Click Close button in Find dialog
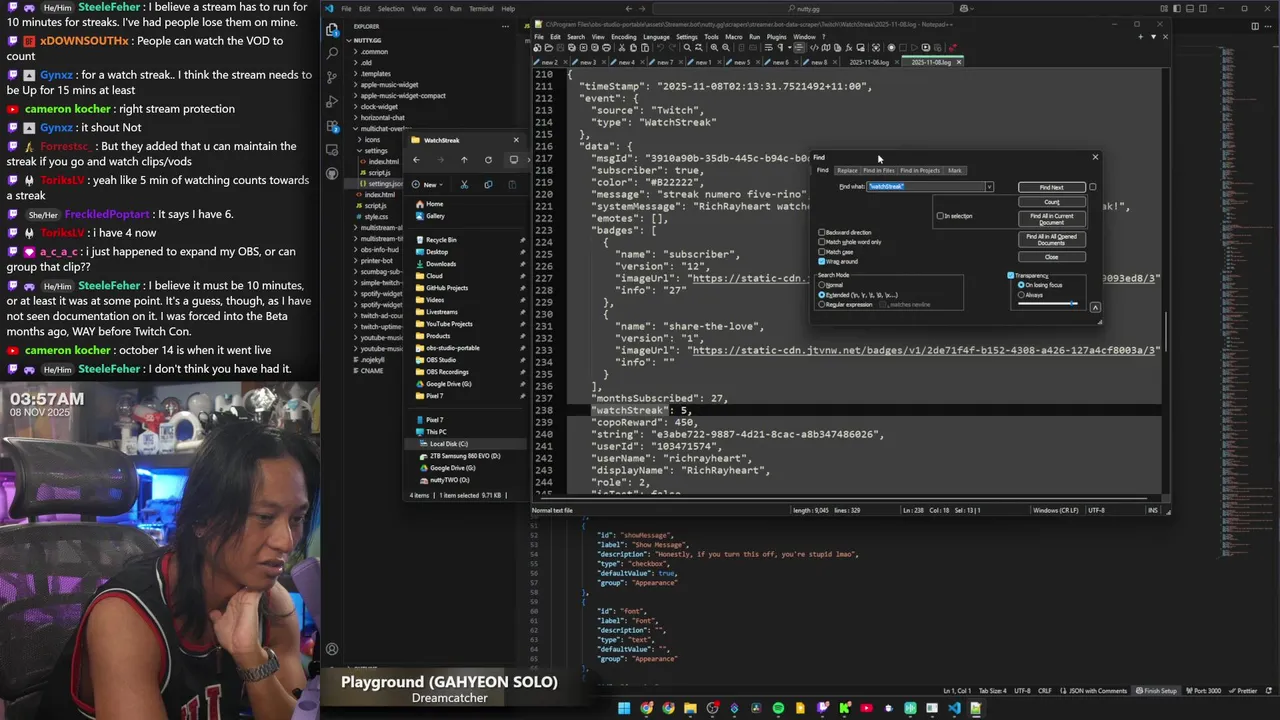The height and width of the screenshot is (720, 1280). [x=1052, y=257]
